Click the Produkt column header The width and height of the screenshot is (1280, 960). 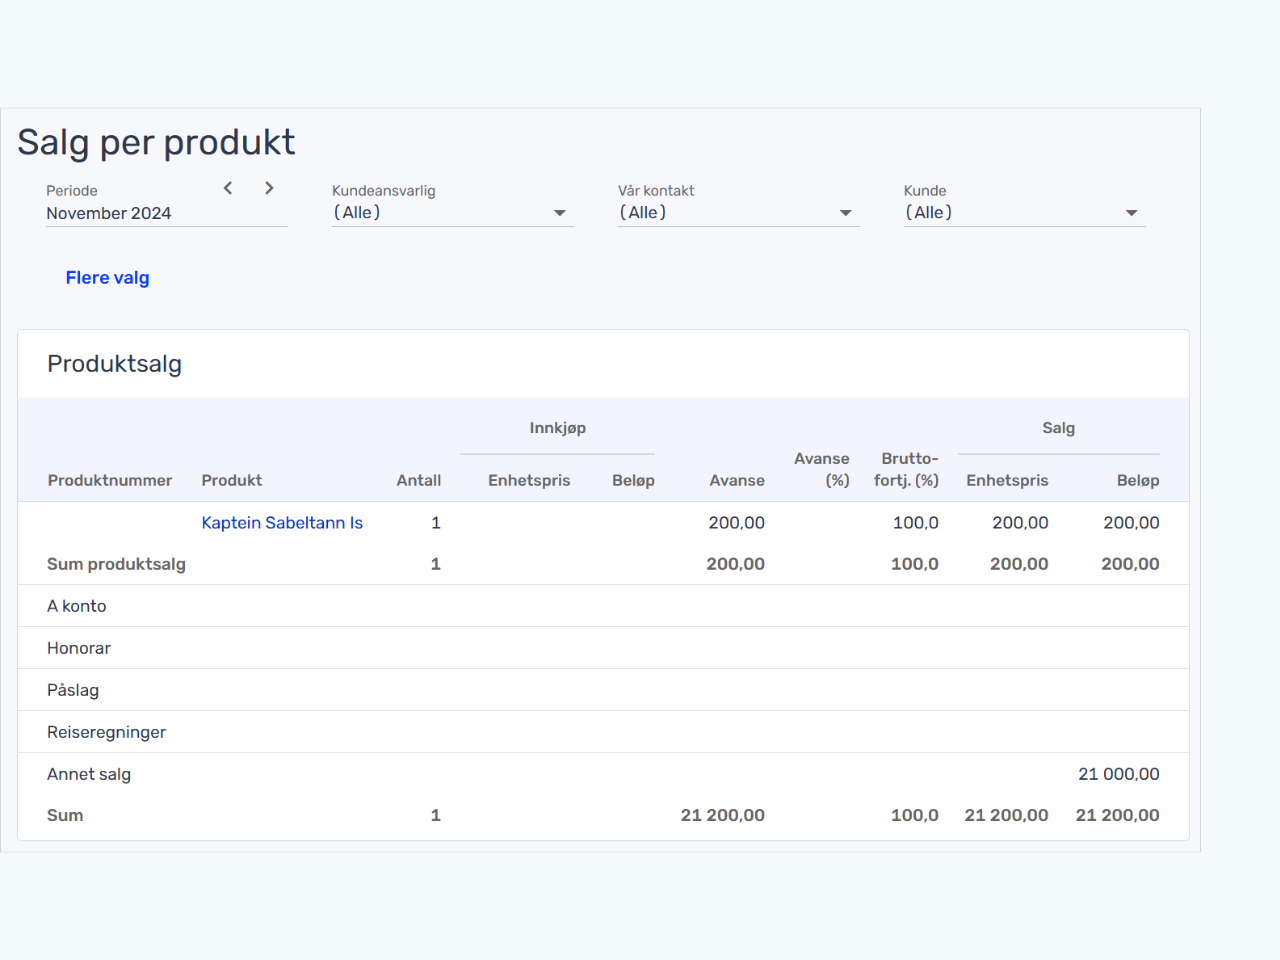[232, 480]
